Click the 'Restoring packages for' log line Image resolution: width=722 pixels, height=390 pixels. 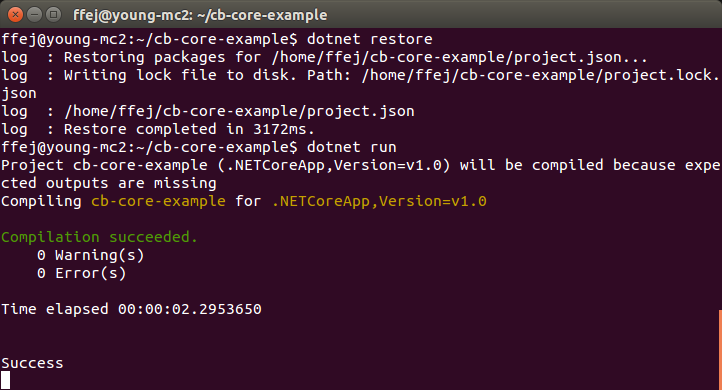[324, 57]
